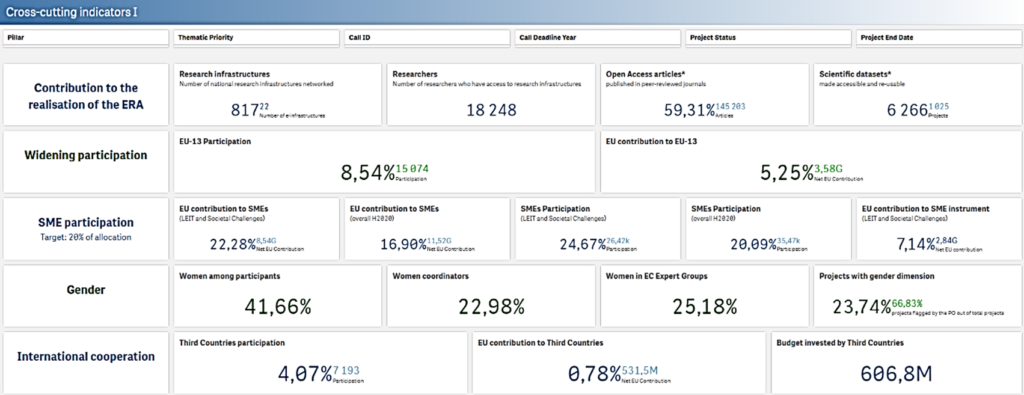
Task: Click the Third Countries participation 4,07% tile
Action: [321, 363]
